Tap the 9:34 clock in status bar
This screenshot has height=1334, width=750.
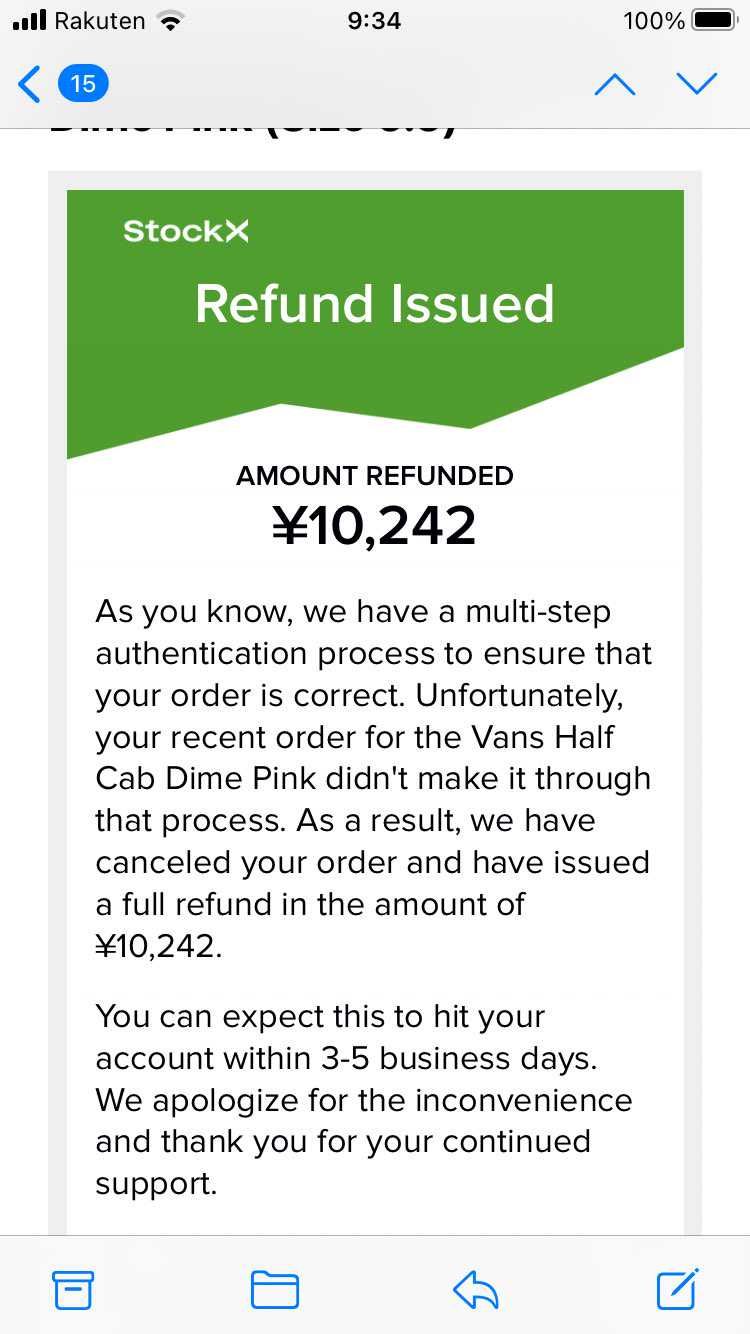(374, 21)
